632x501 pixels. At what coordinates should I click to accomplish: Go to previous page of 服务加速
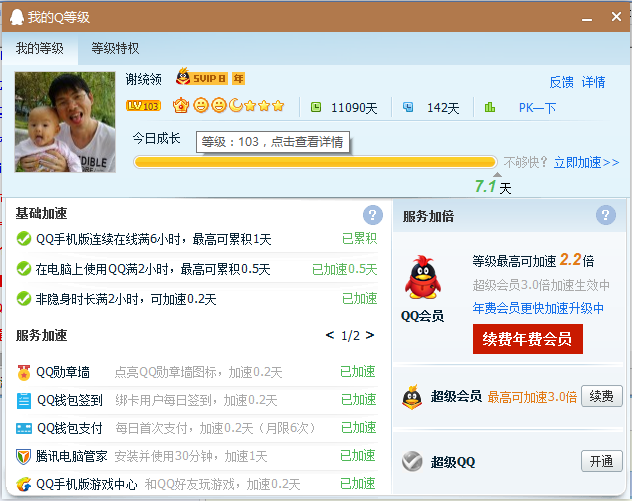(x=330, y=335)
